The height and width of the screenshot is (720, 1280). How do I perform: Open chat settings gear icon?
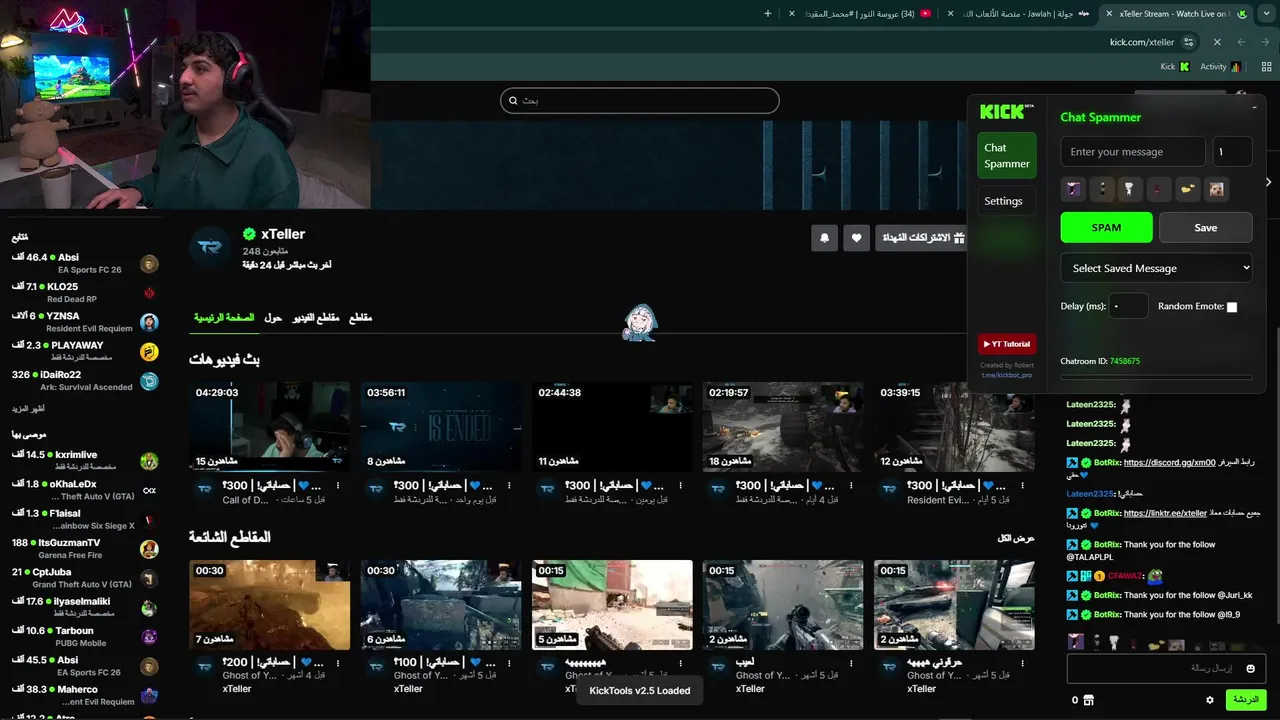(1210, 700)
